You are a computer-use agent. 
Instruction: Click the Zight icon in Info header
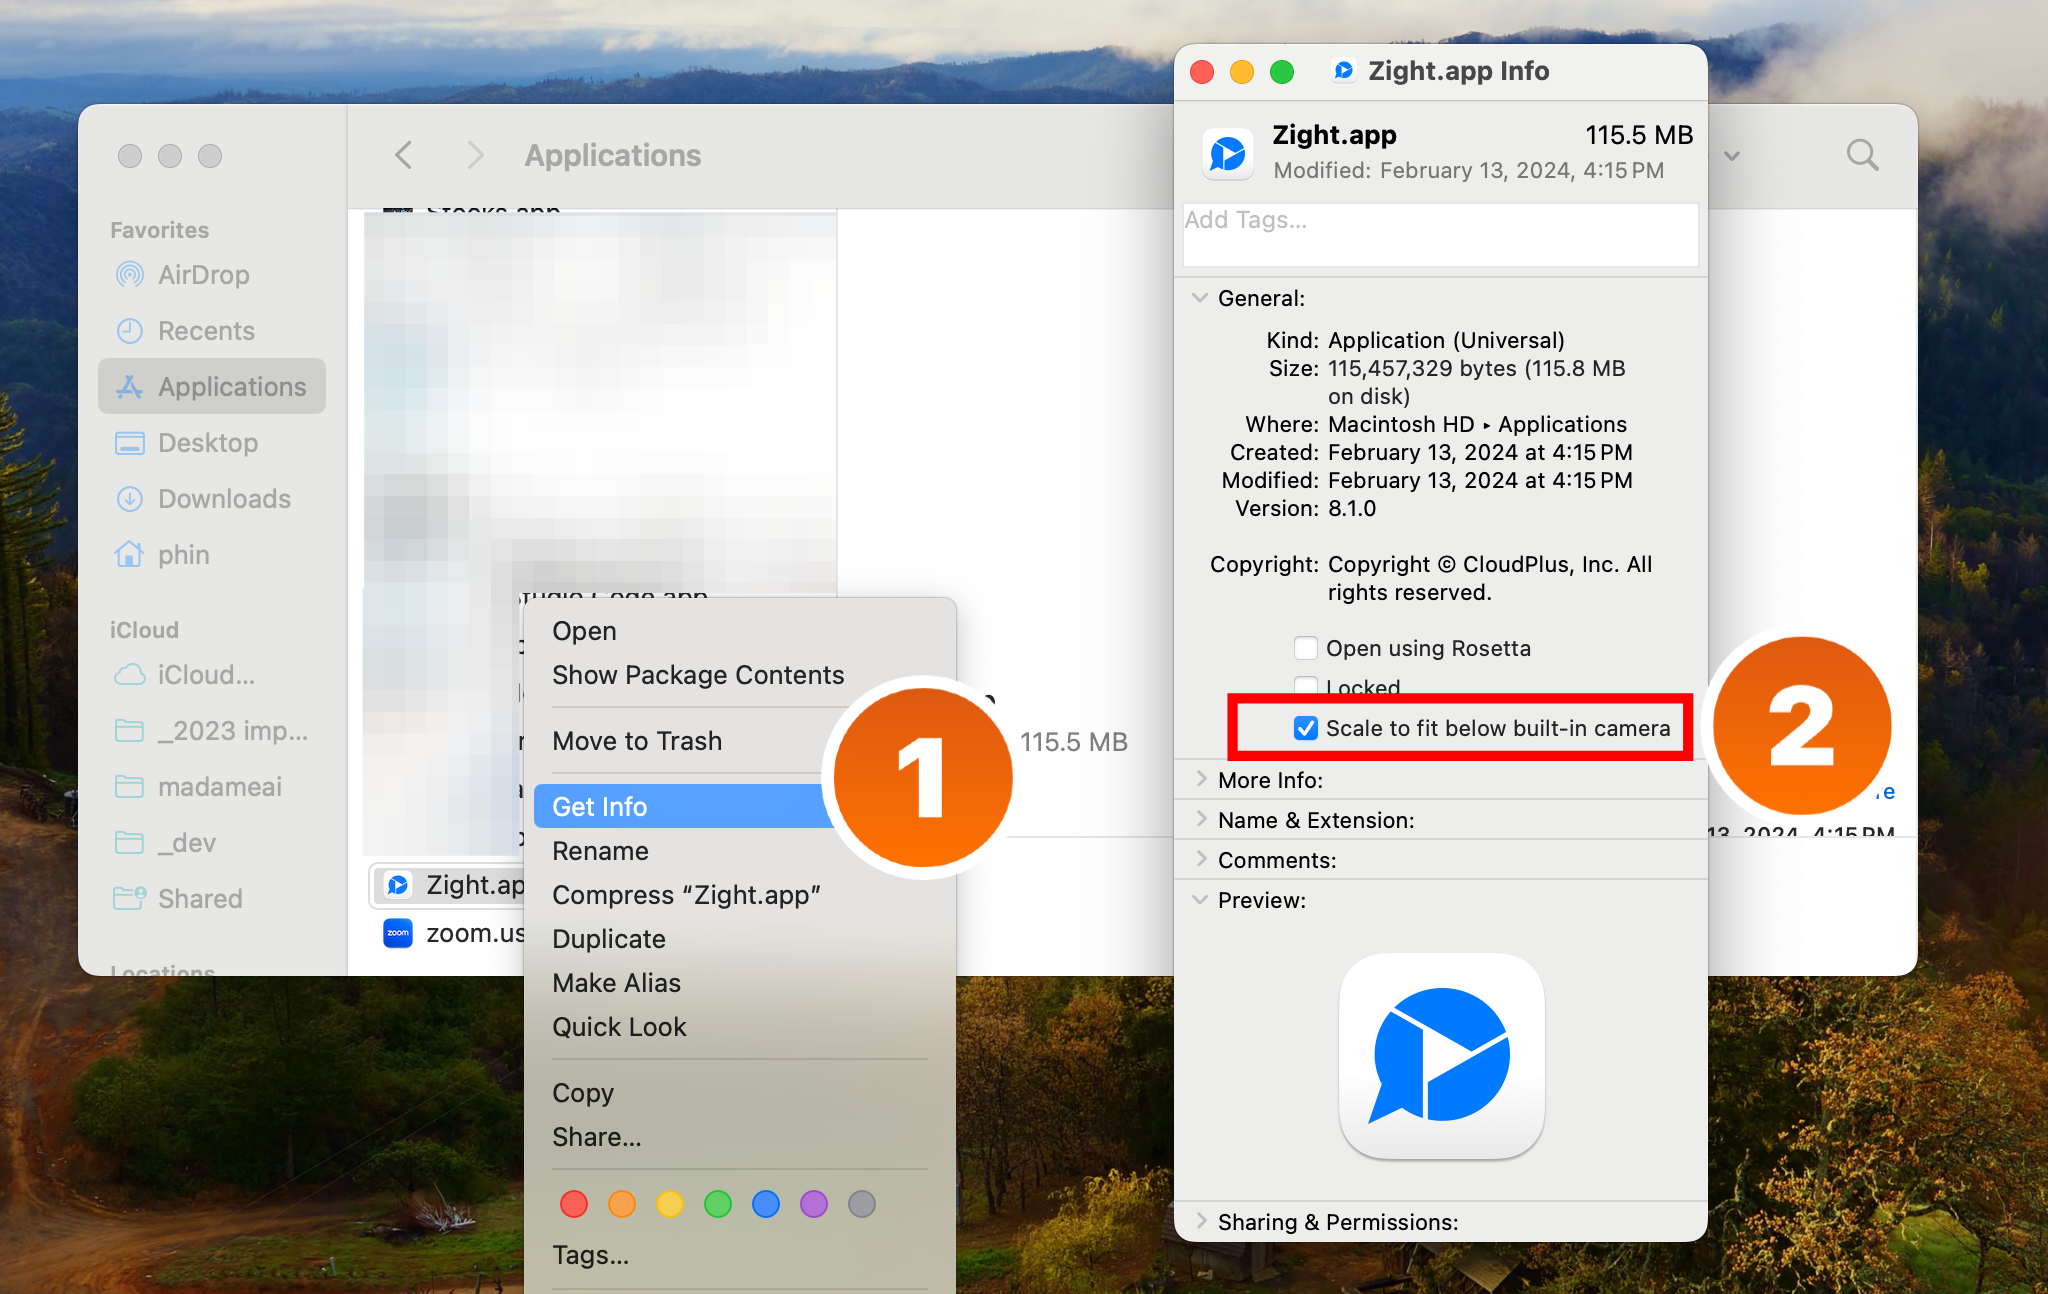(x=1228, y=153)
